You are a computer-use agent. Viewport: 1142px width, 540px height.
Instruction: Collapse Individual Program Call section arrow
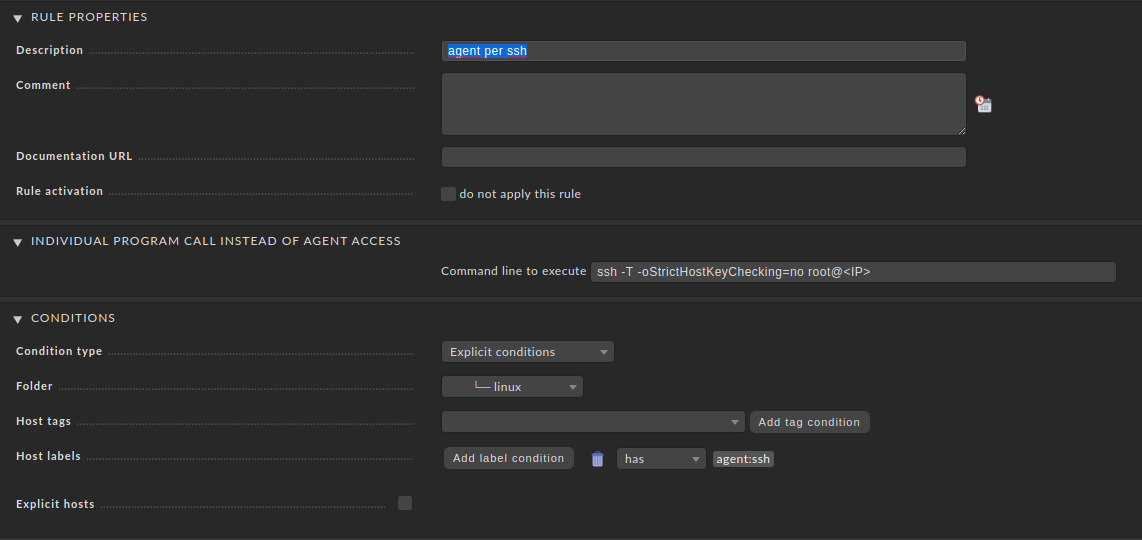click(x=17, y=242)
